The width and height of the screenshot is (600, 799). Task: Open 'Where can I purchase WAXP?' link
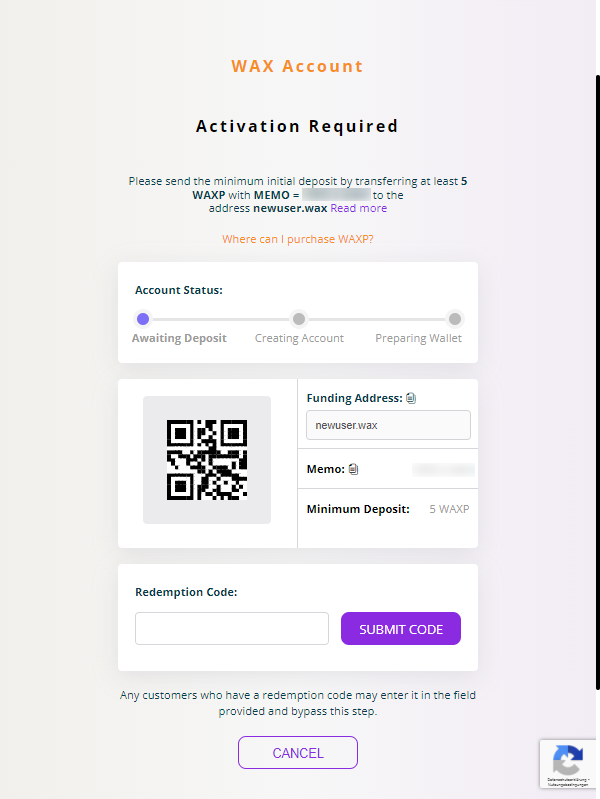(x=298, y=239)
